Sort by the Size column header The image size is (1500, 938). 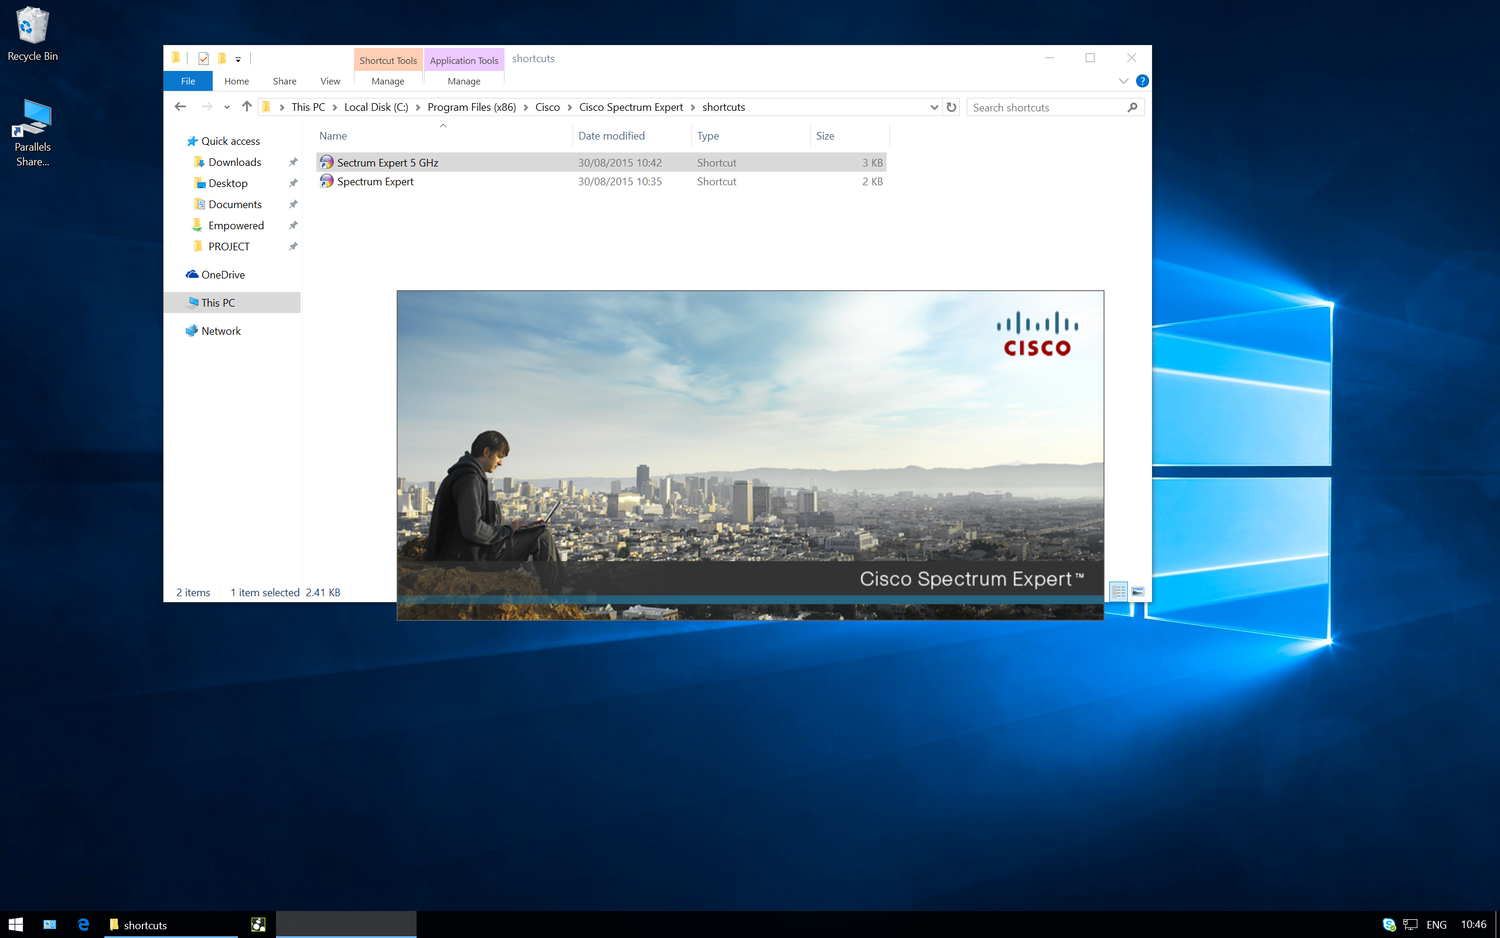click(849, 136)
